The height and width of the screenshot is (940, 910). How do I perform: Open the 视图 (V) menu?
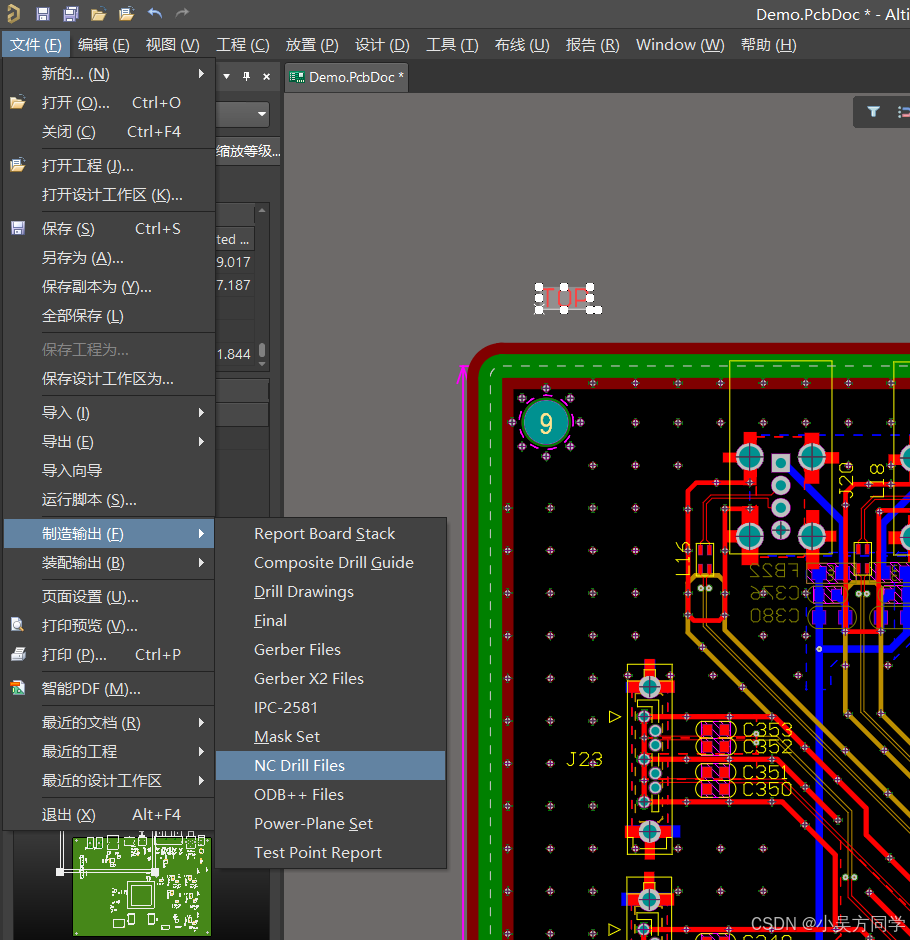pyautogui.click(x=173, y=45)
